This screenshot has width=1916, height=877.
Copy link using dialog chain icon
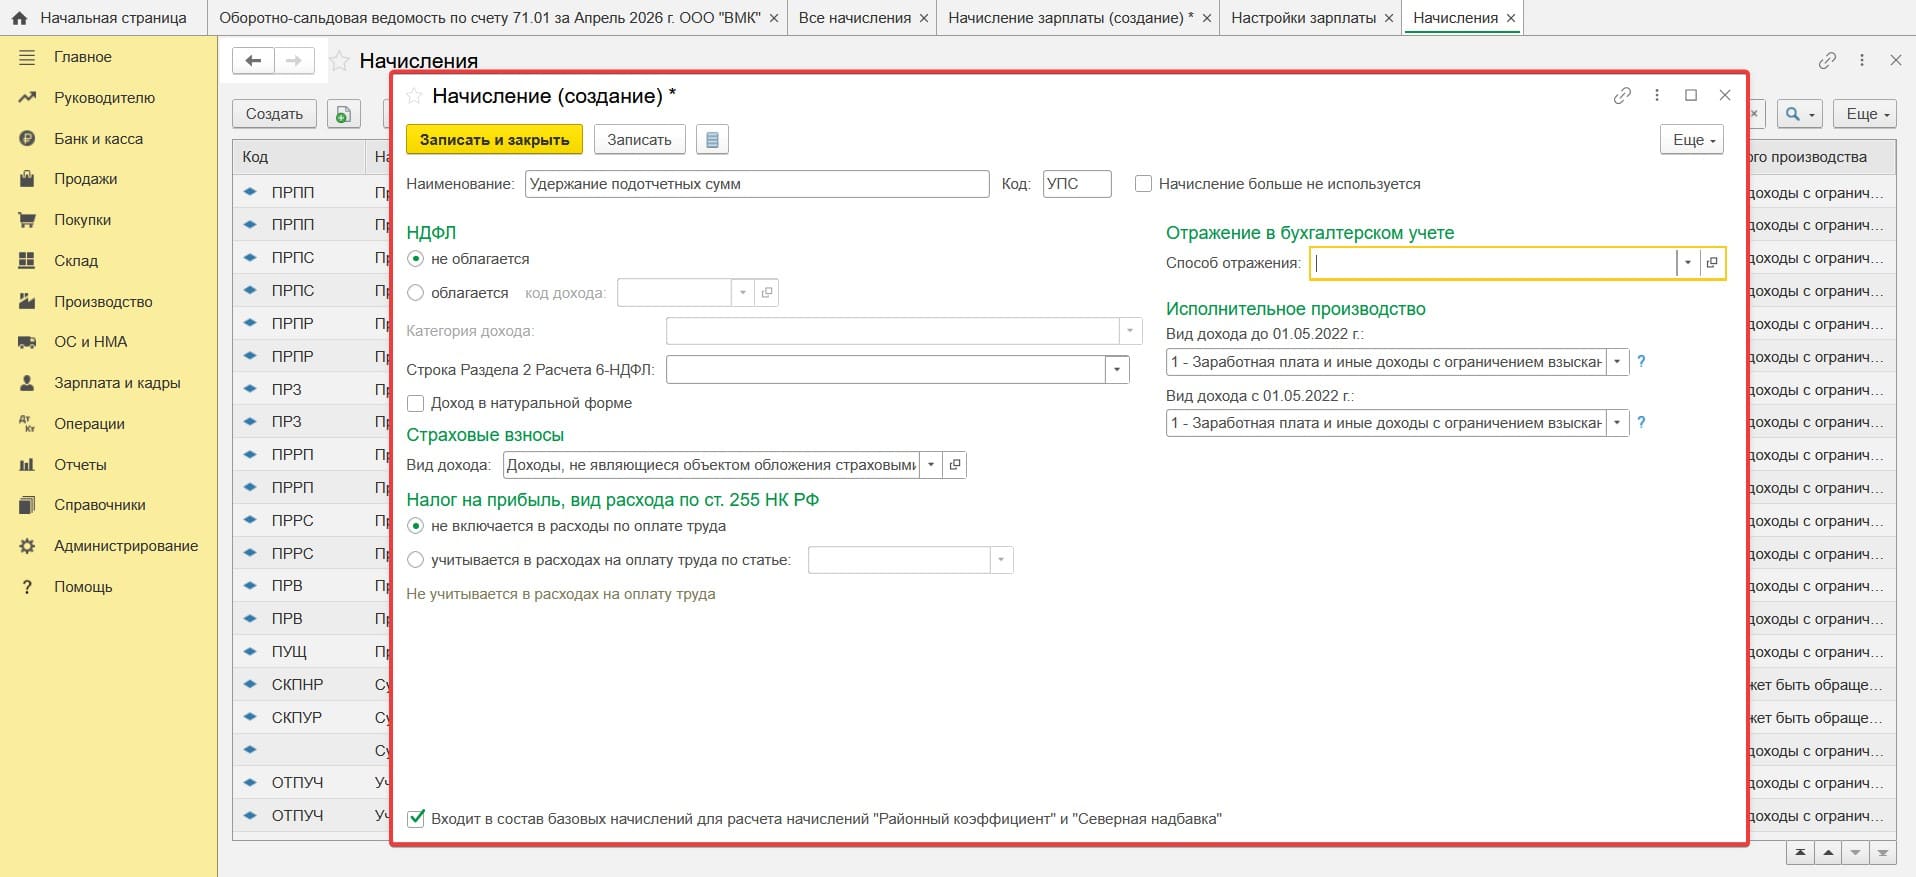1622,95
